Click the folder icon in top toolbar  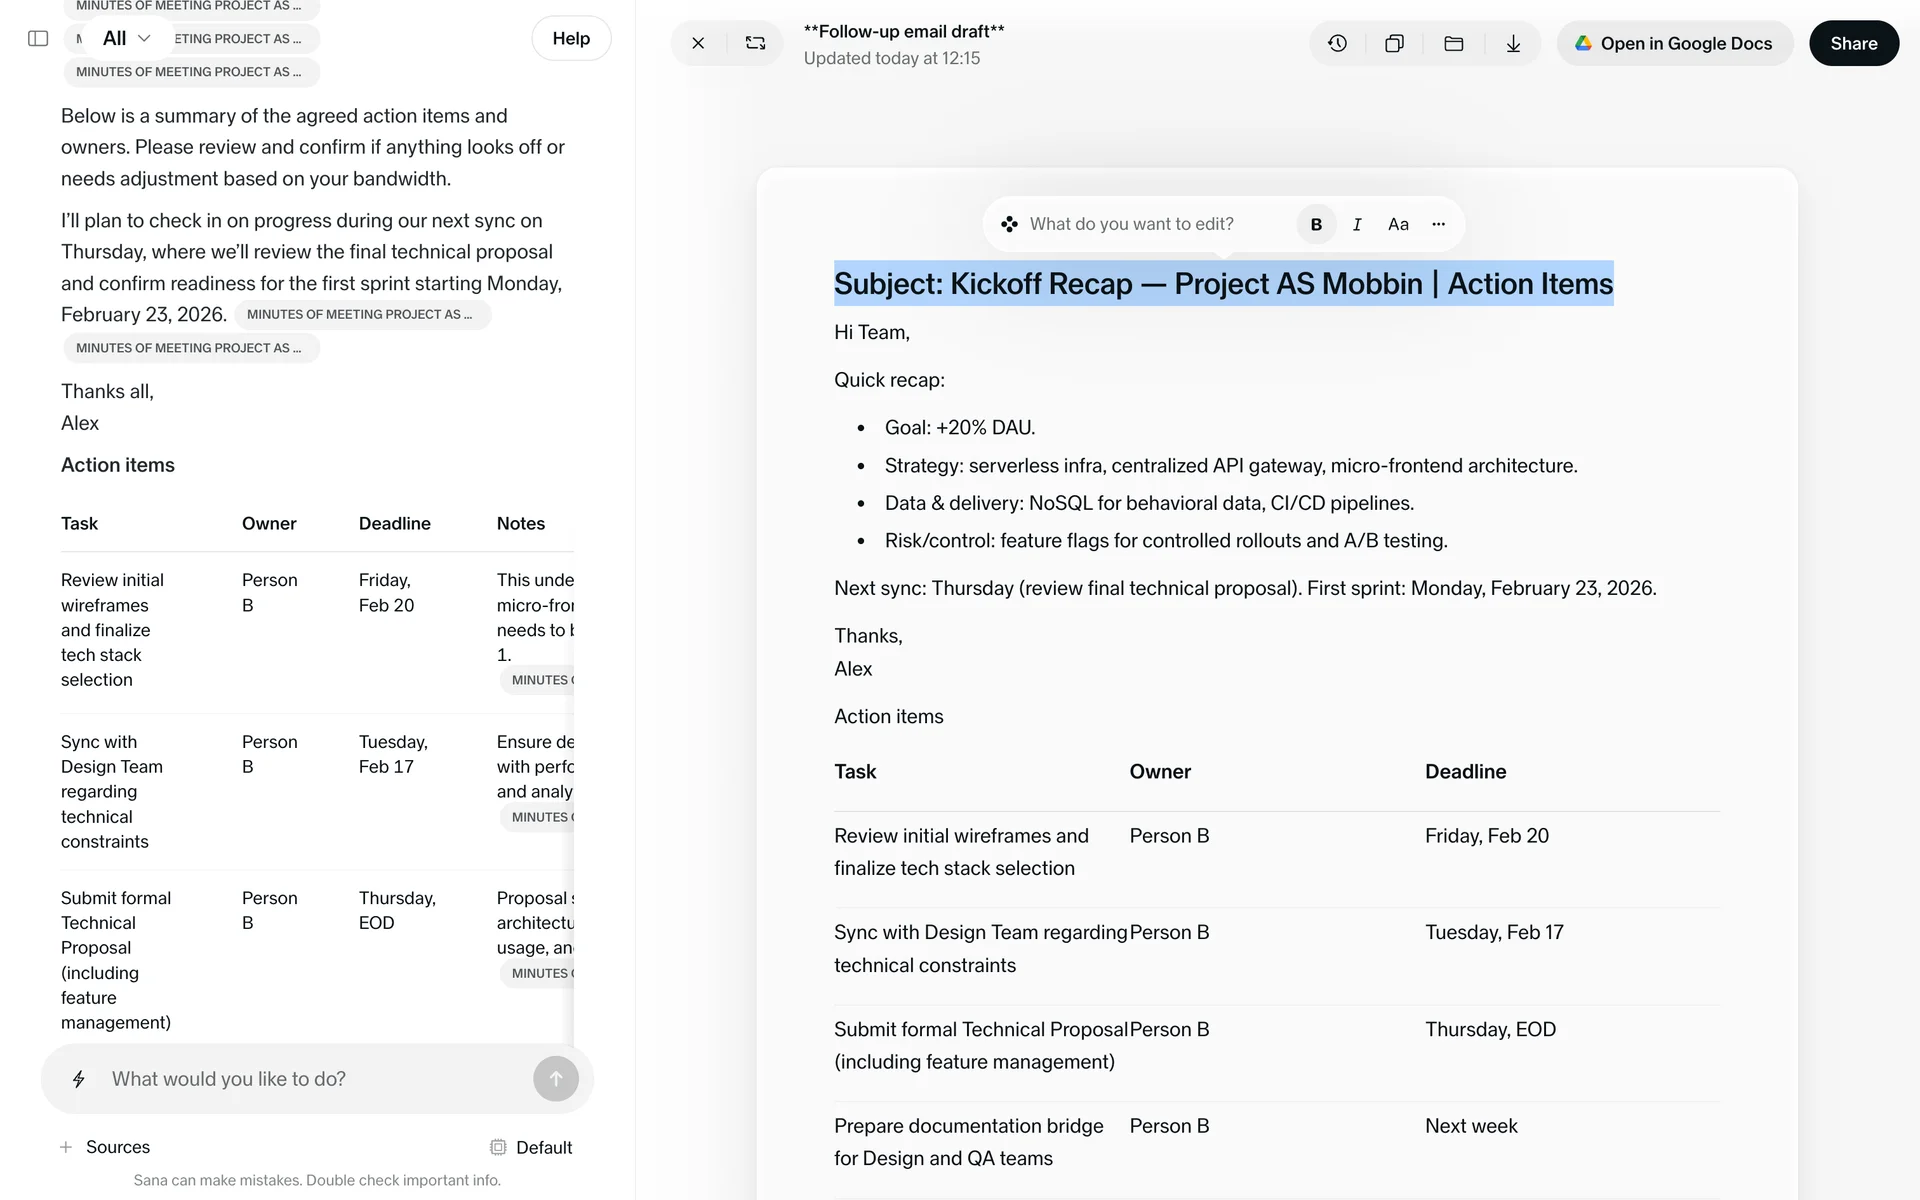tap(1454, 43)
